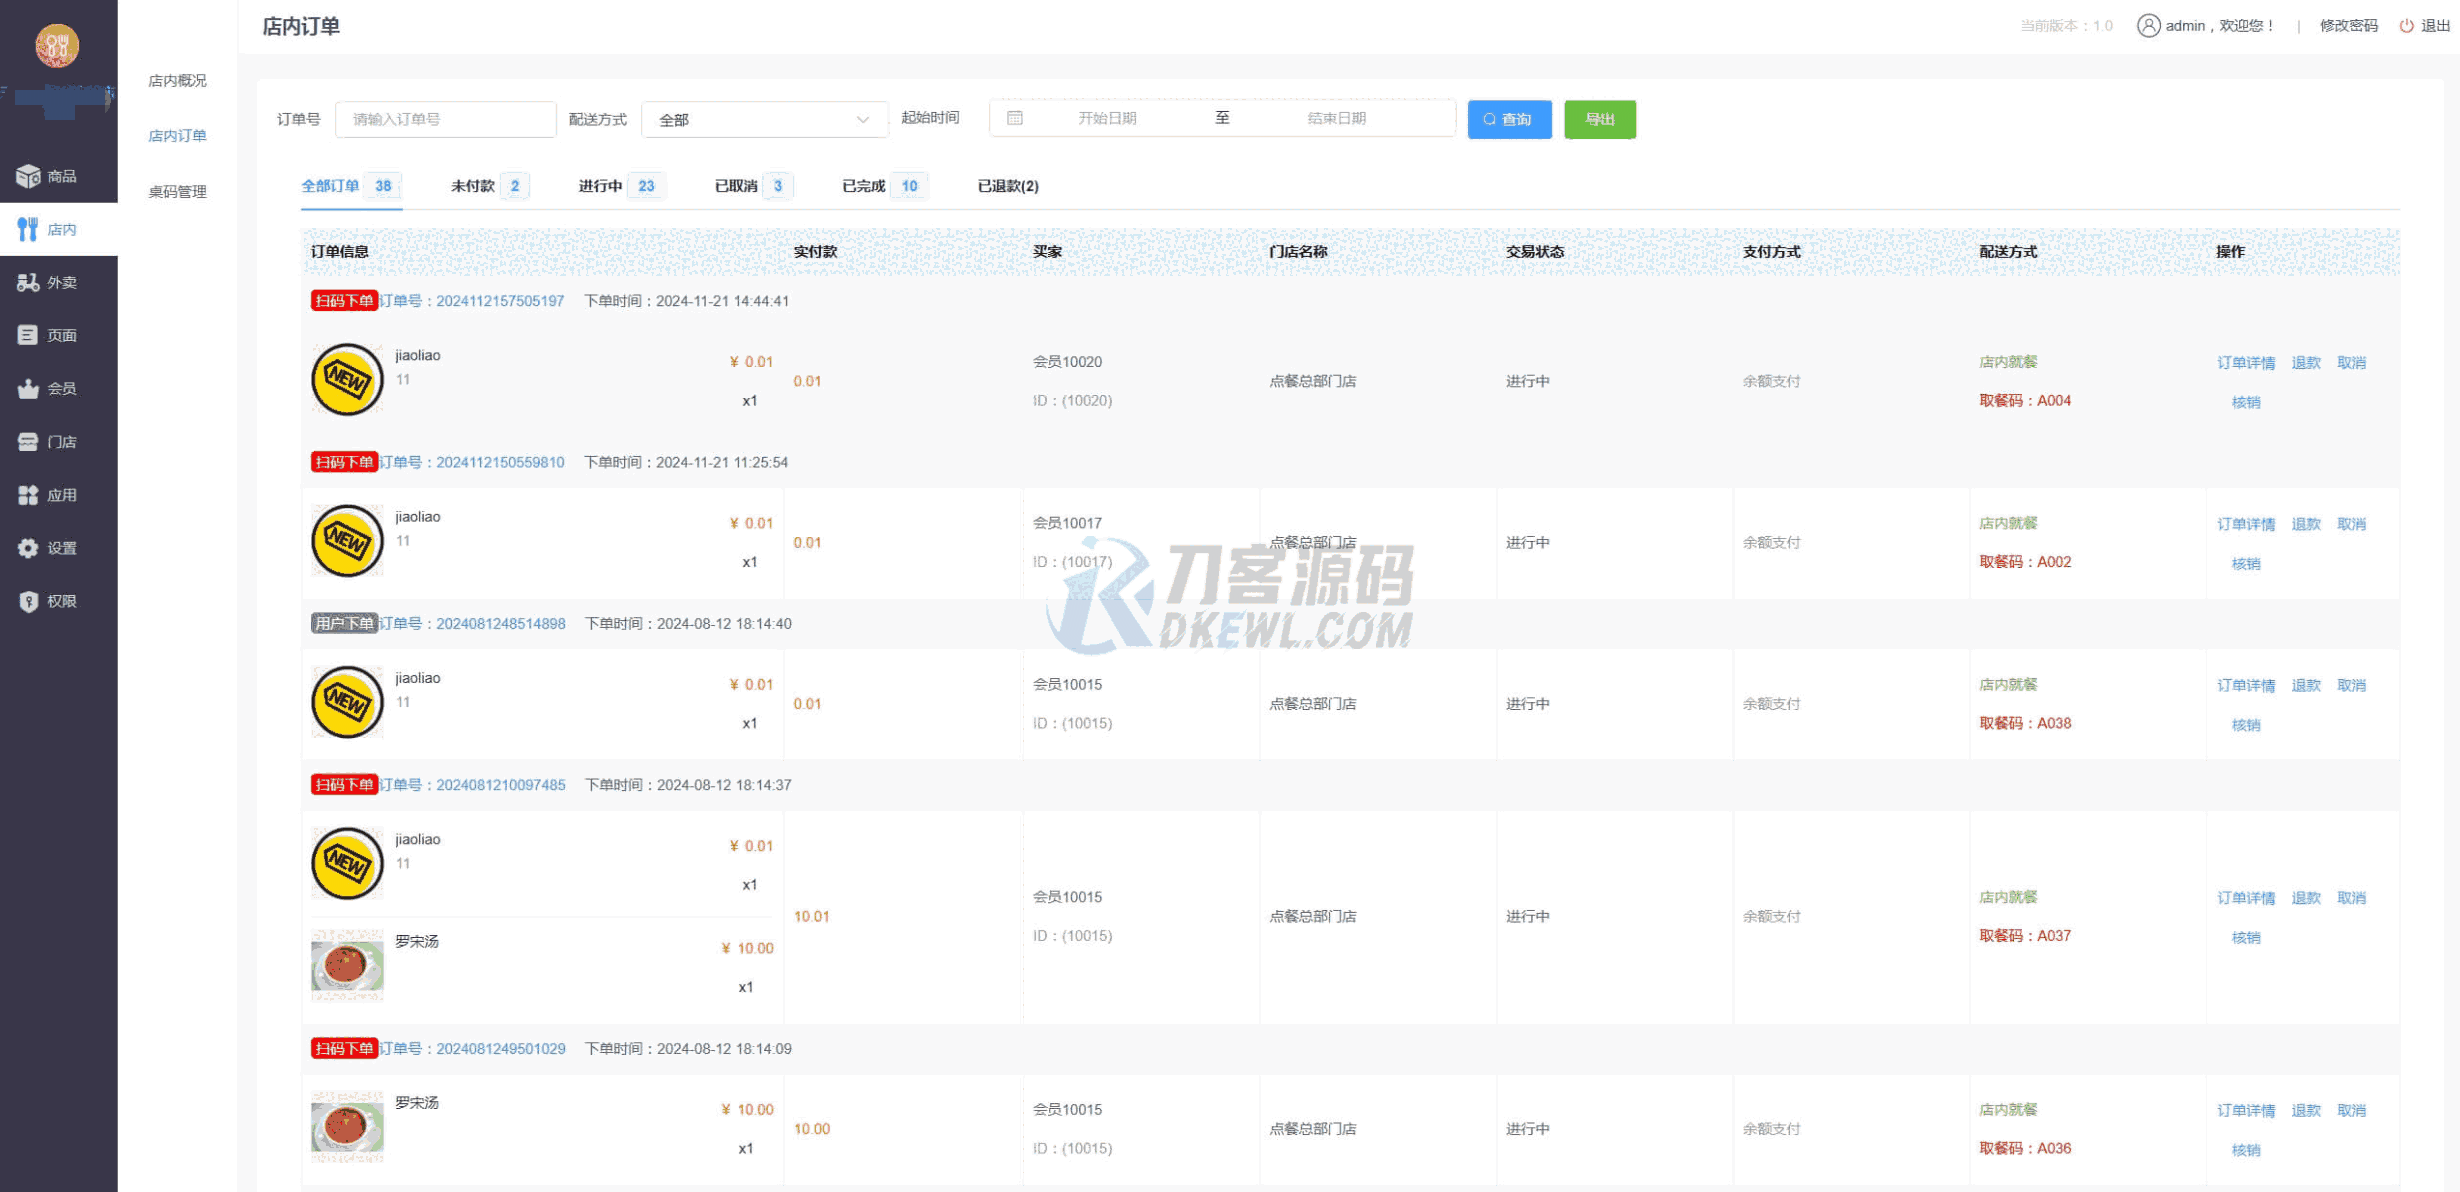Screen dimensions: 2460x1192
Task: Click the green 导出 export button
Action: 1599,119
